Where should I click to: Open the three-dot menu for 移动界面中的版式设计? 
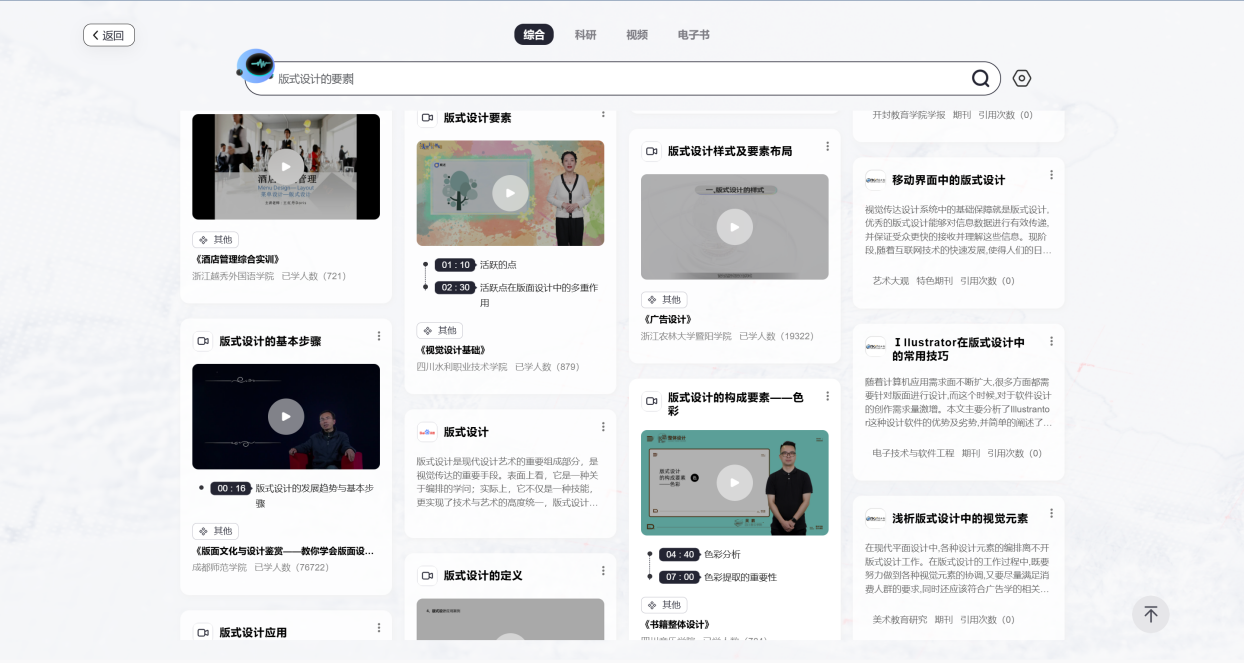tap(1051, 175)
